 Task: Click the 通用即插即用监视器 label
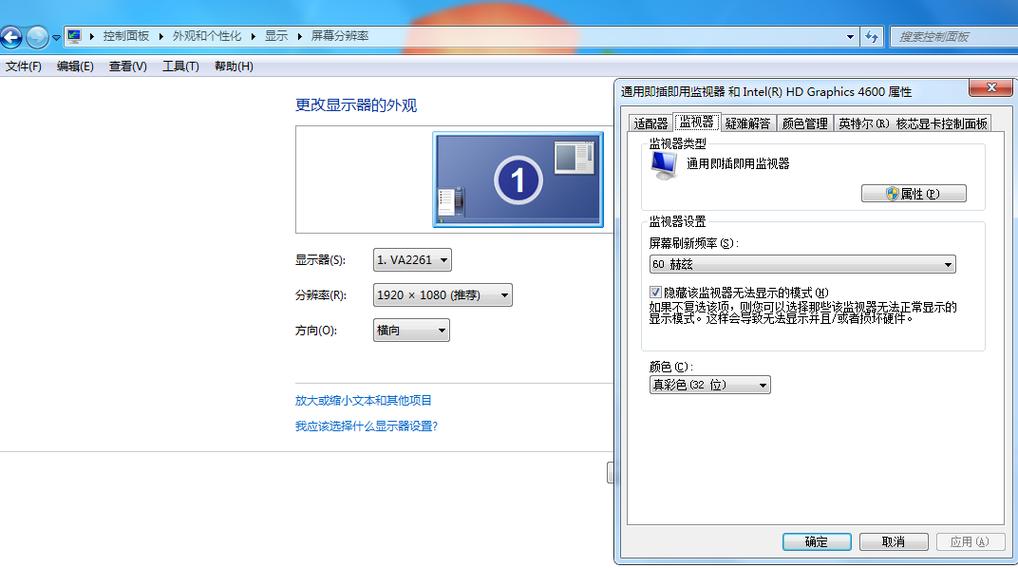738,164
